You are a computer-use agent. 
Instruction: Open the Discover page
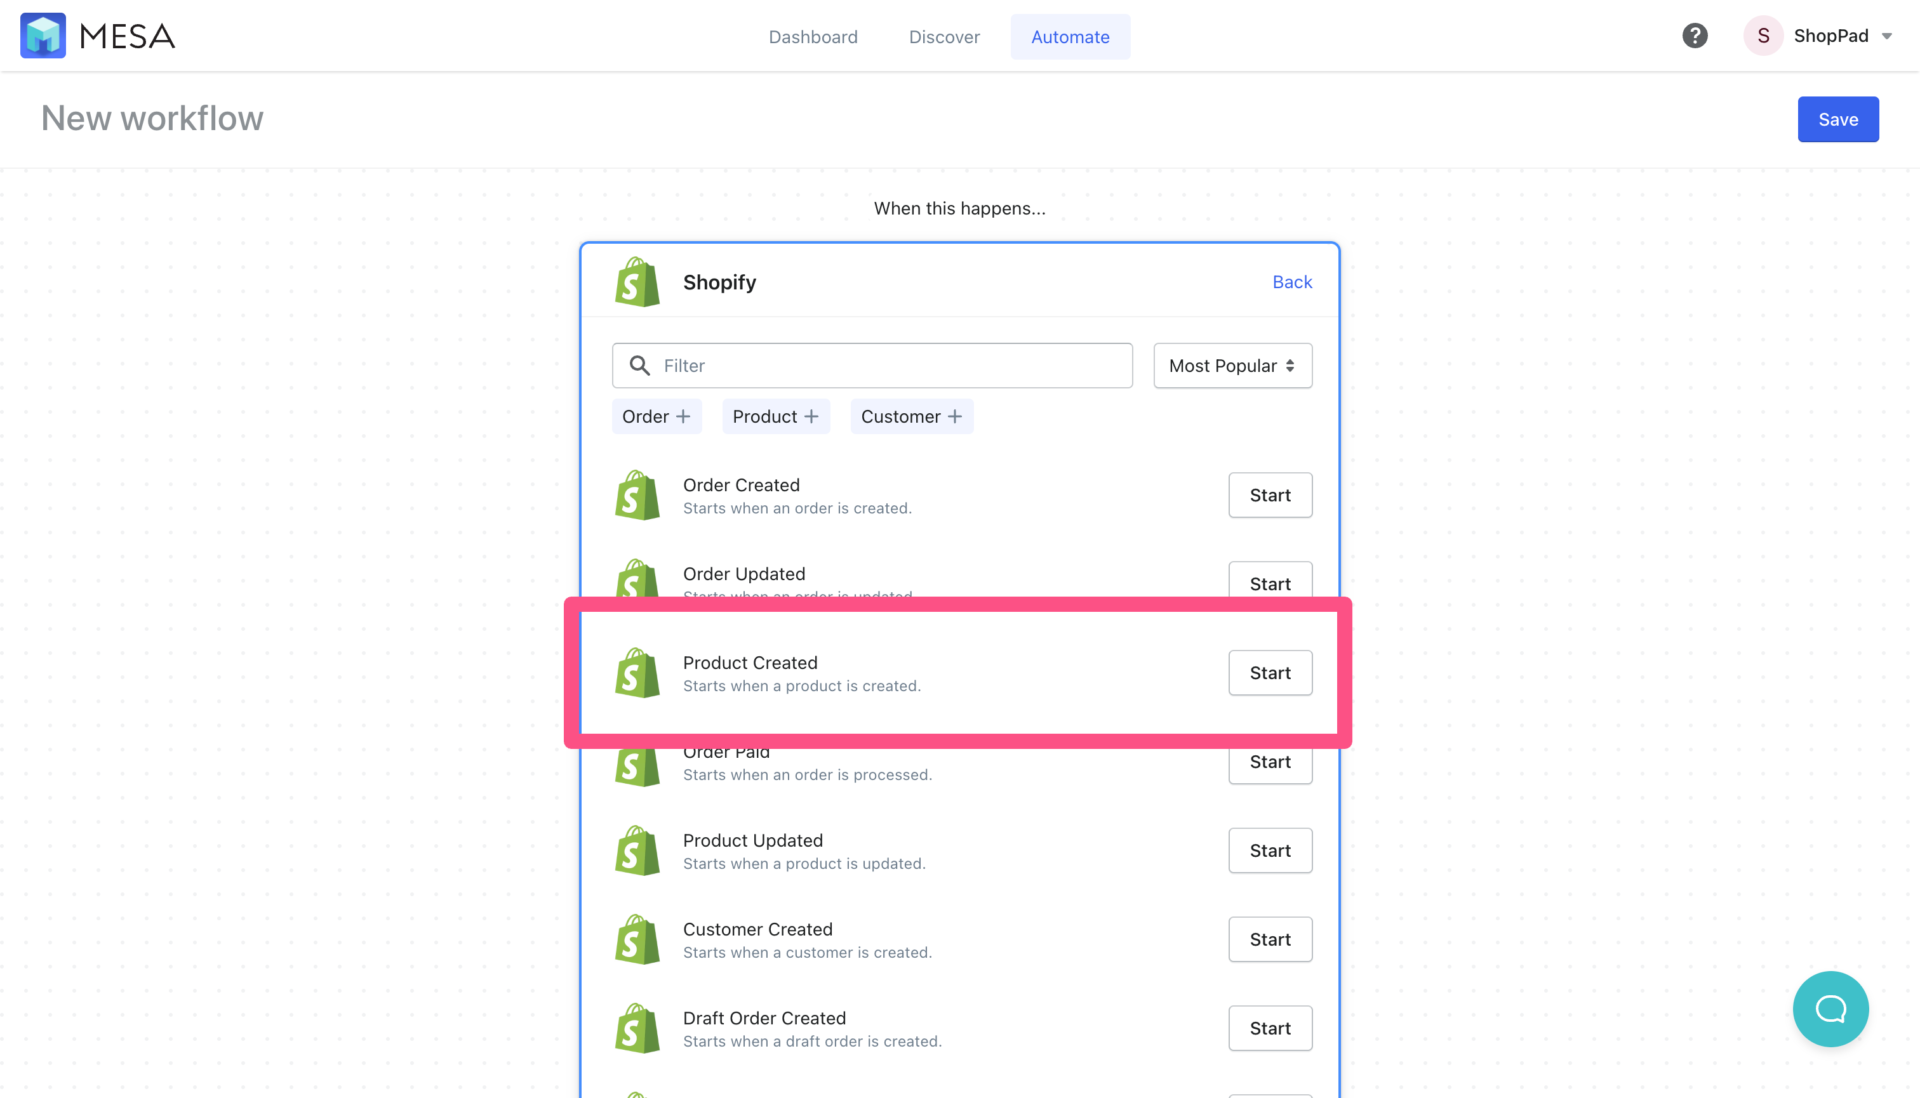(x=944, y=36)
